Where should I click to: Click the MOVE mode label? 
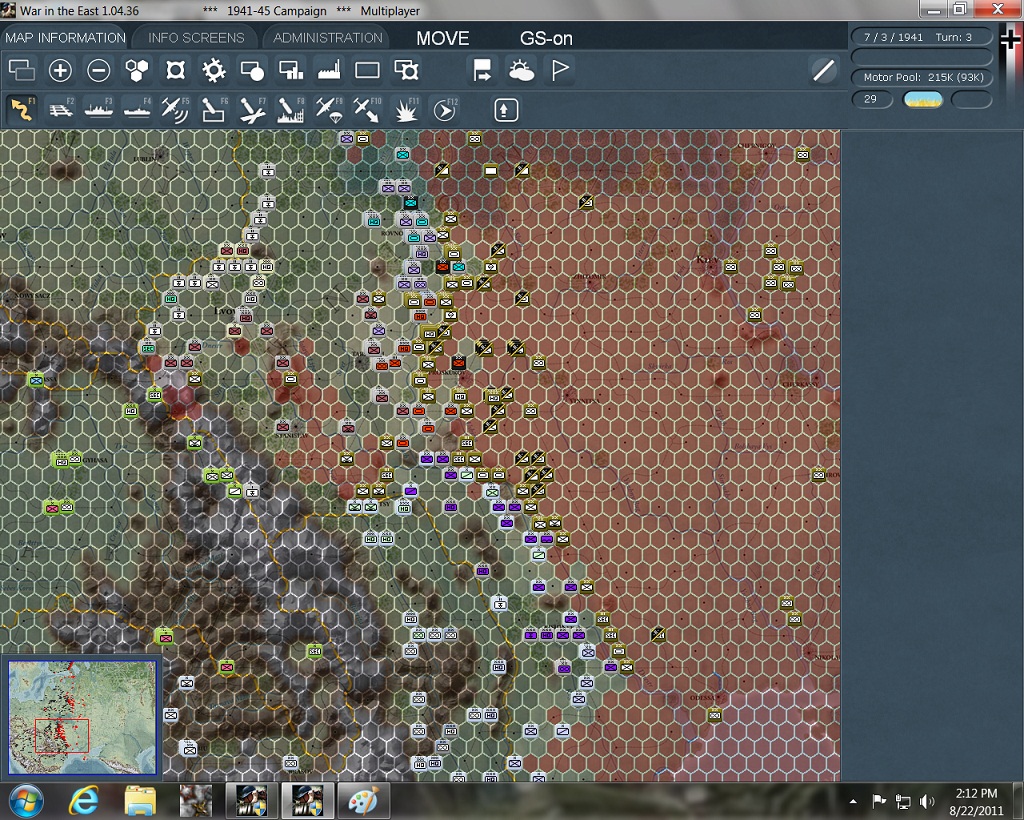(443, 39)
